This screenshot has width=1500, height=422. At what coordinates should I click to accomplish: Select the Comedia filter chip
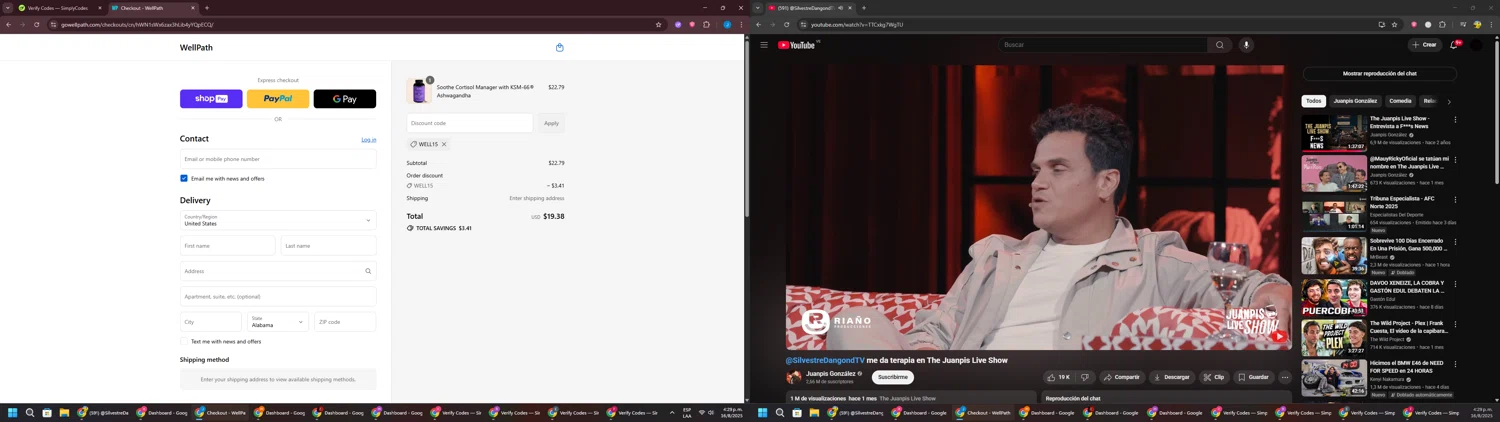pyautogui.click(x=1400, y=101)
